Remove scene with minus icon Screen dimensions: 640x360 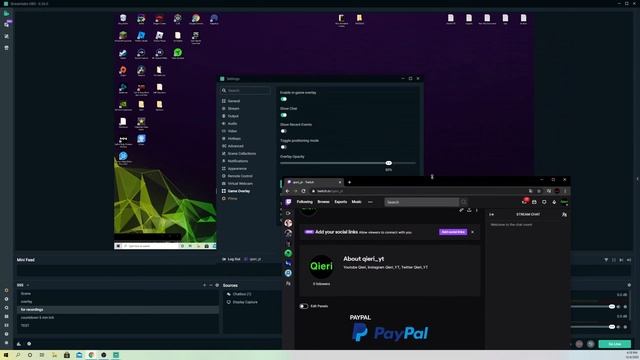click(211, 285)
